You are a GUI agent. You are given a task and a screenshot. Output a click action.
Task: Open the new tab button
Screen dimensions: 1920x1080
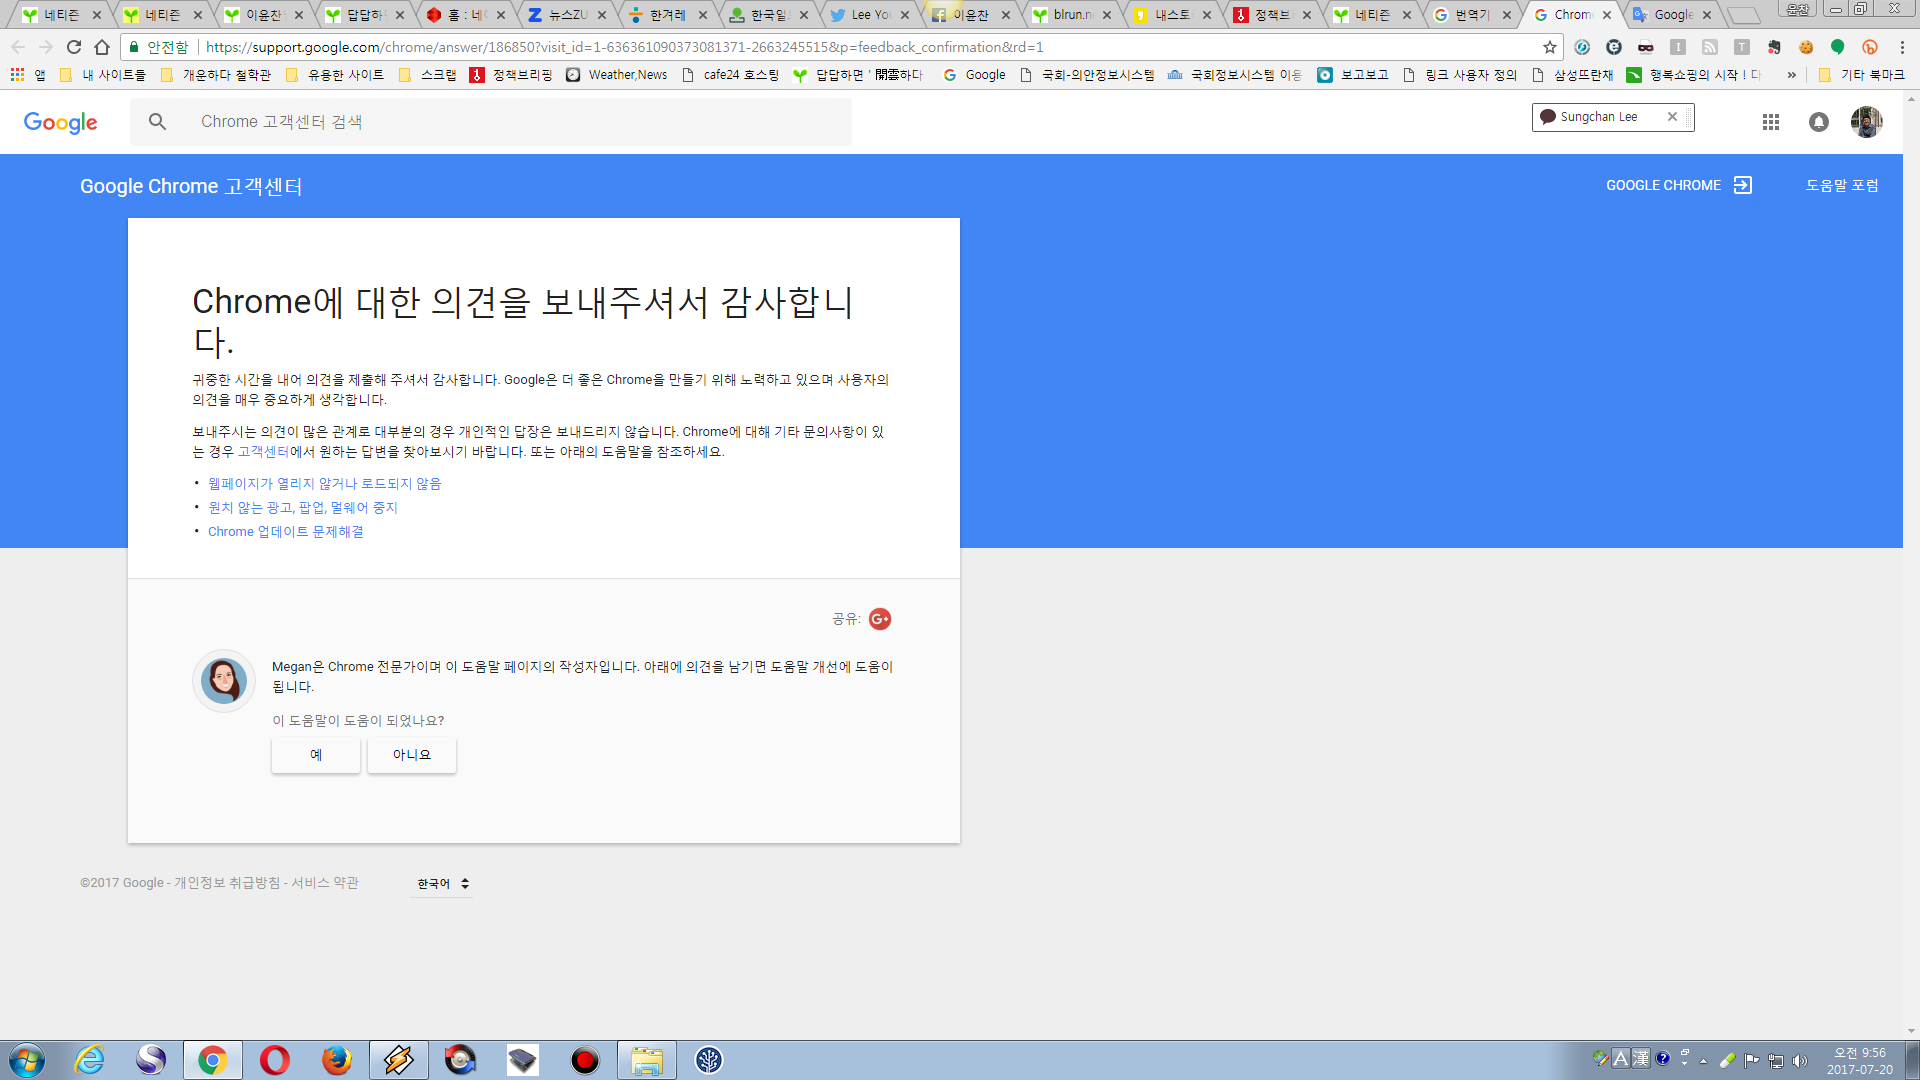1744,15
